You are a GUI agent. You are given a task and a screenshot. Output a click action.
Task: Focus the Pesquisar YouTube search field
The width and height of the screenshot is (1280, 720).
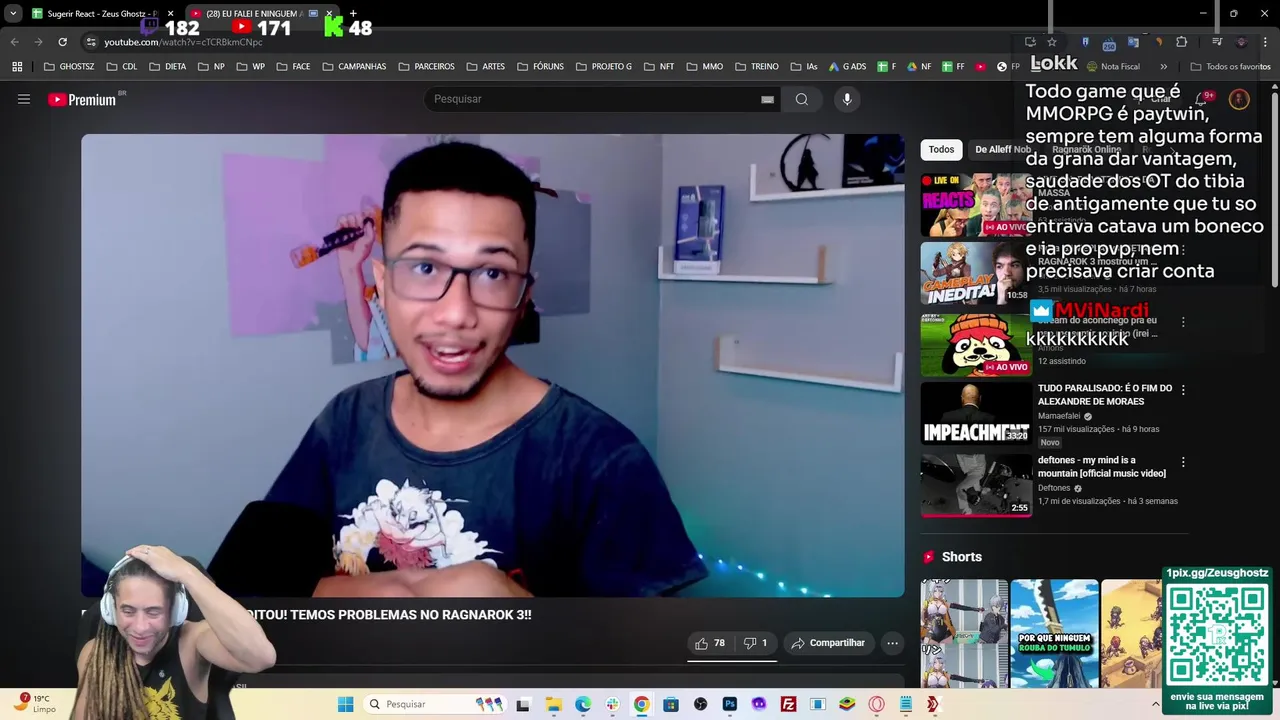pyautogui.click(x=595, y=99)
